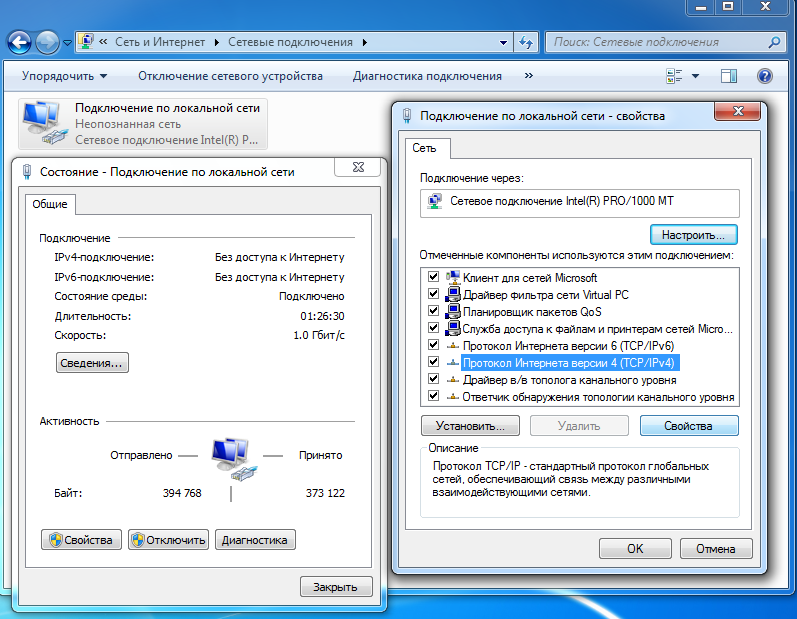
Task: Maximize the Explorer window
Action: click(728, 7)
